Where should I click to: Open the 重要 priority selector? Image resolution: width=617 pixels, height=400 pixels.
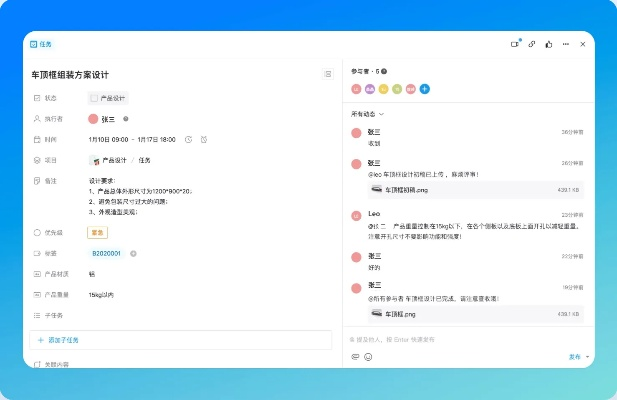click(97, 232)
